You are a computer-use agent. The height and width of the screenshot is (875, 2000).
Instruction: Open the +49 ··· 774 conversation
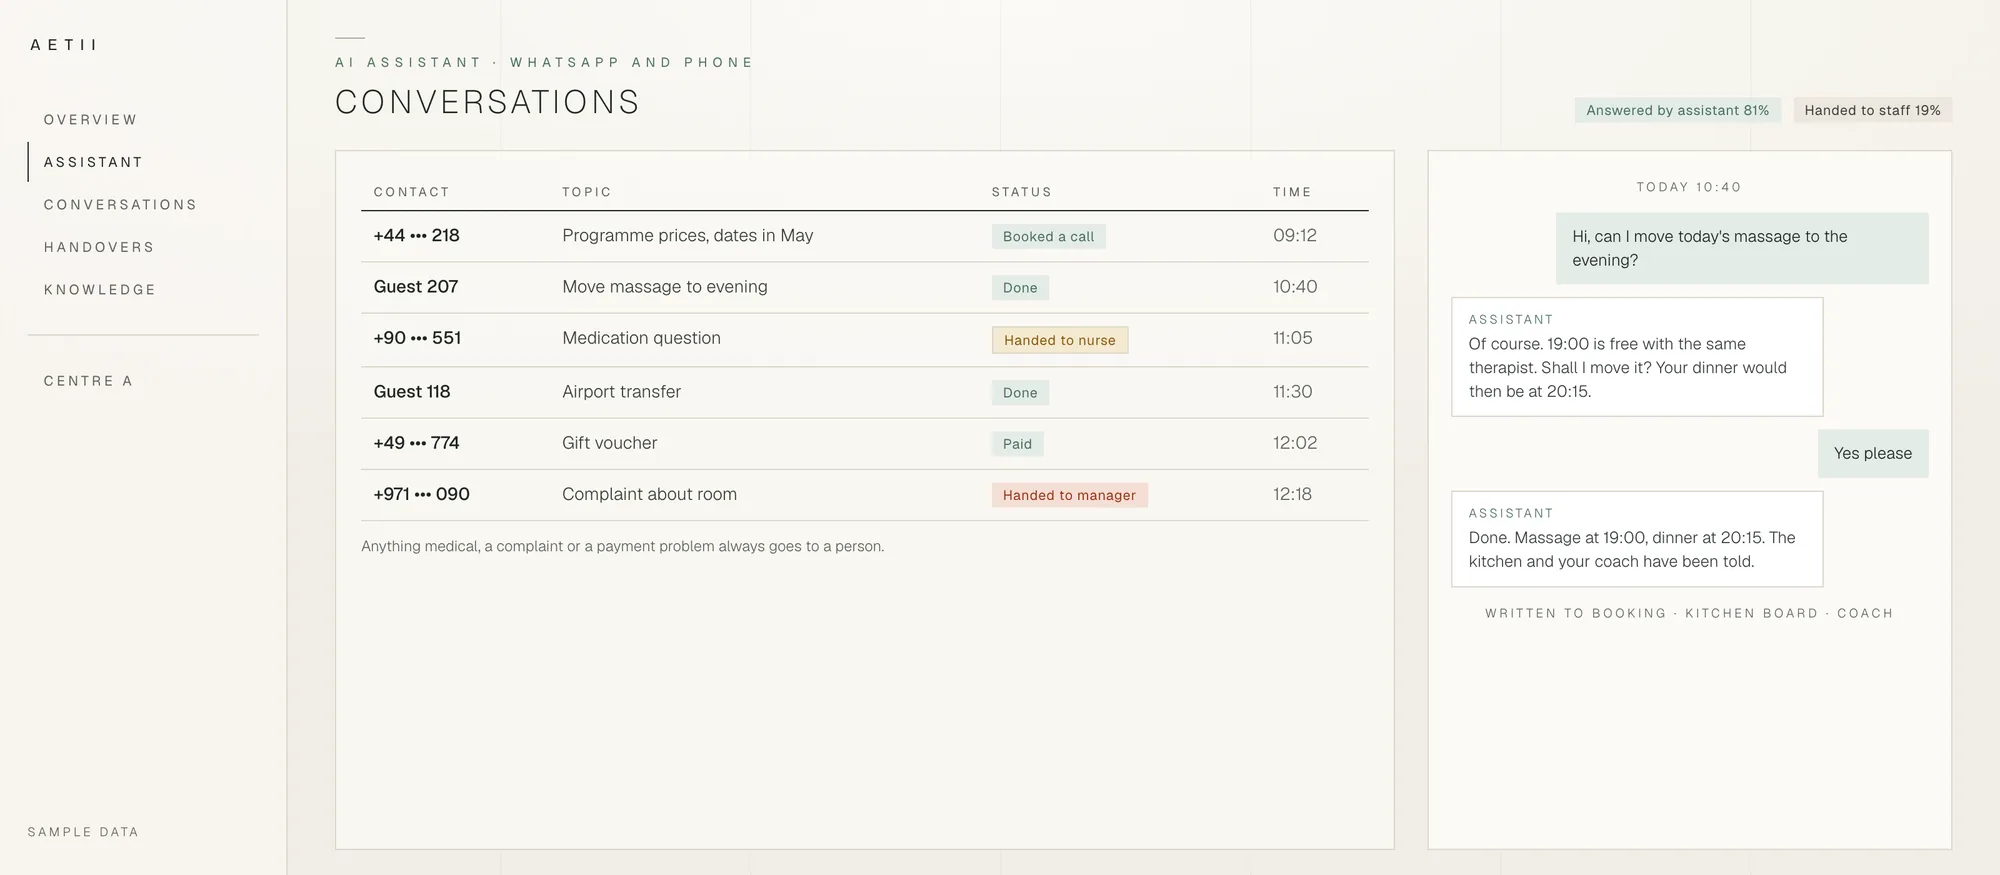click(x=864, y=443)
